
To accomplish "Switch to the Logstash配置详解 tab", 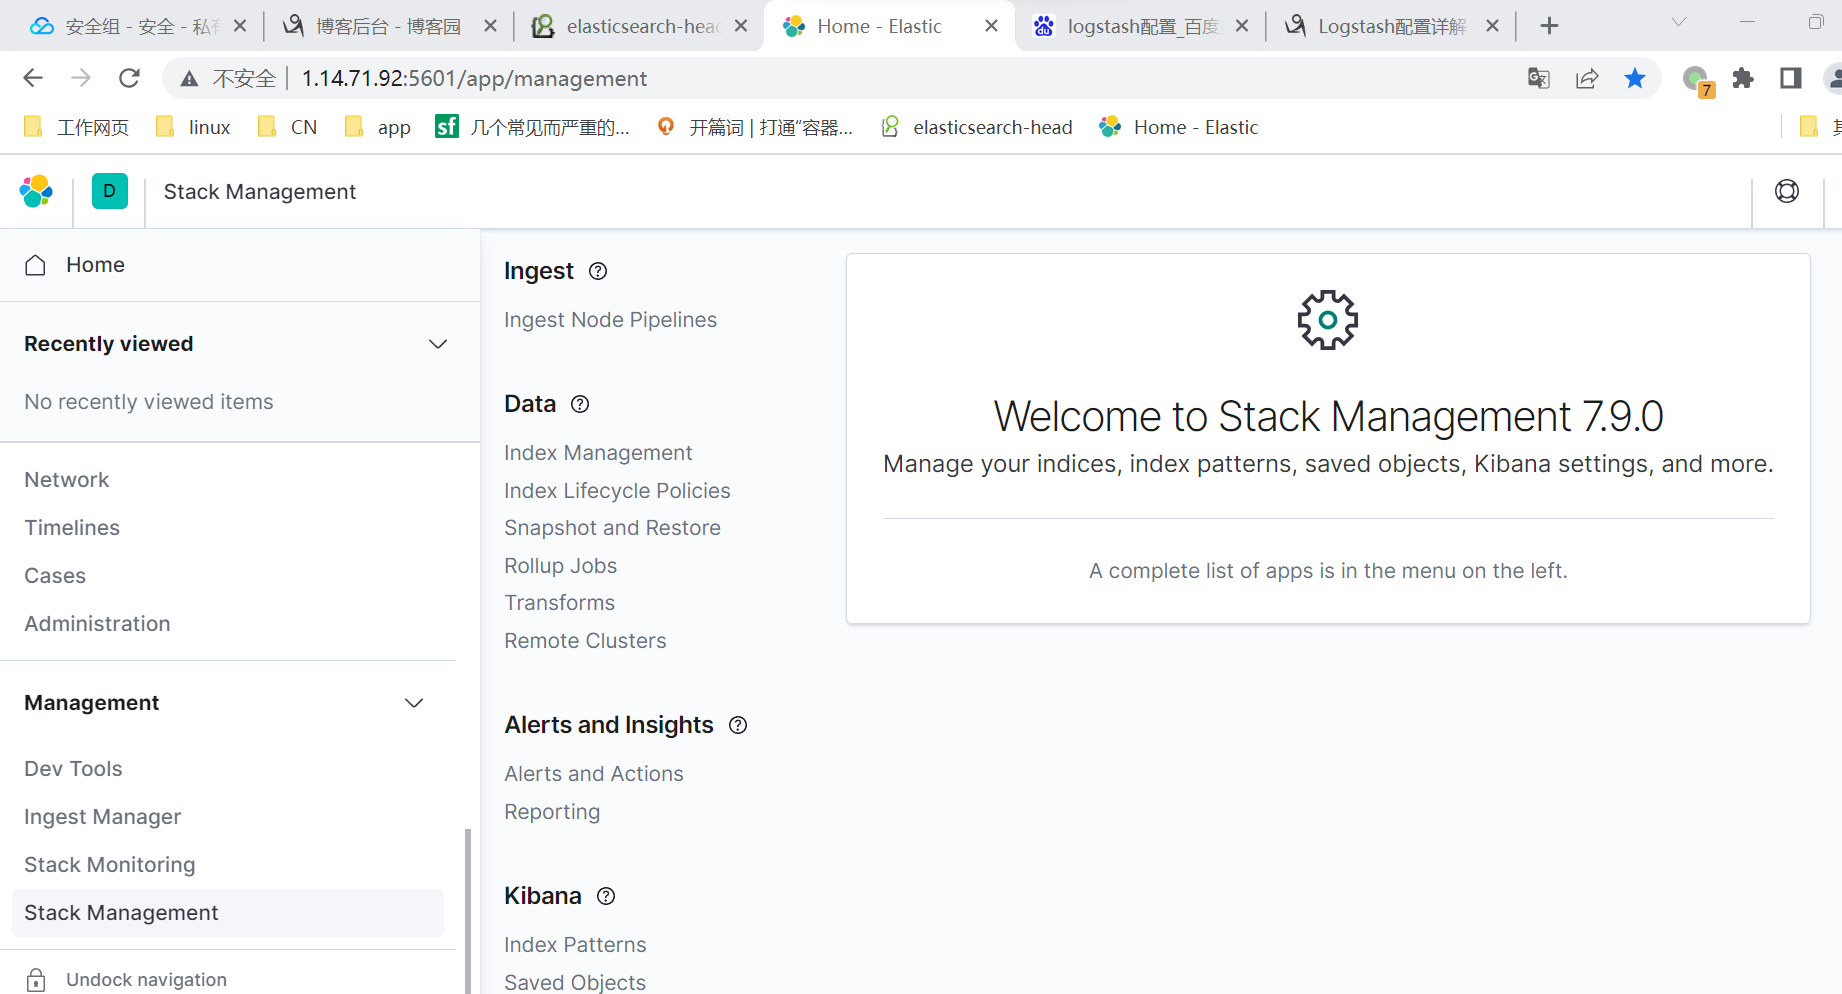I will tap(1391, 26).
